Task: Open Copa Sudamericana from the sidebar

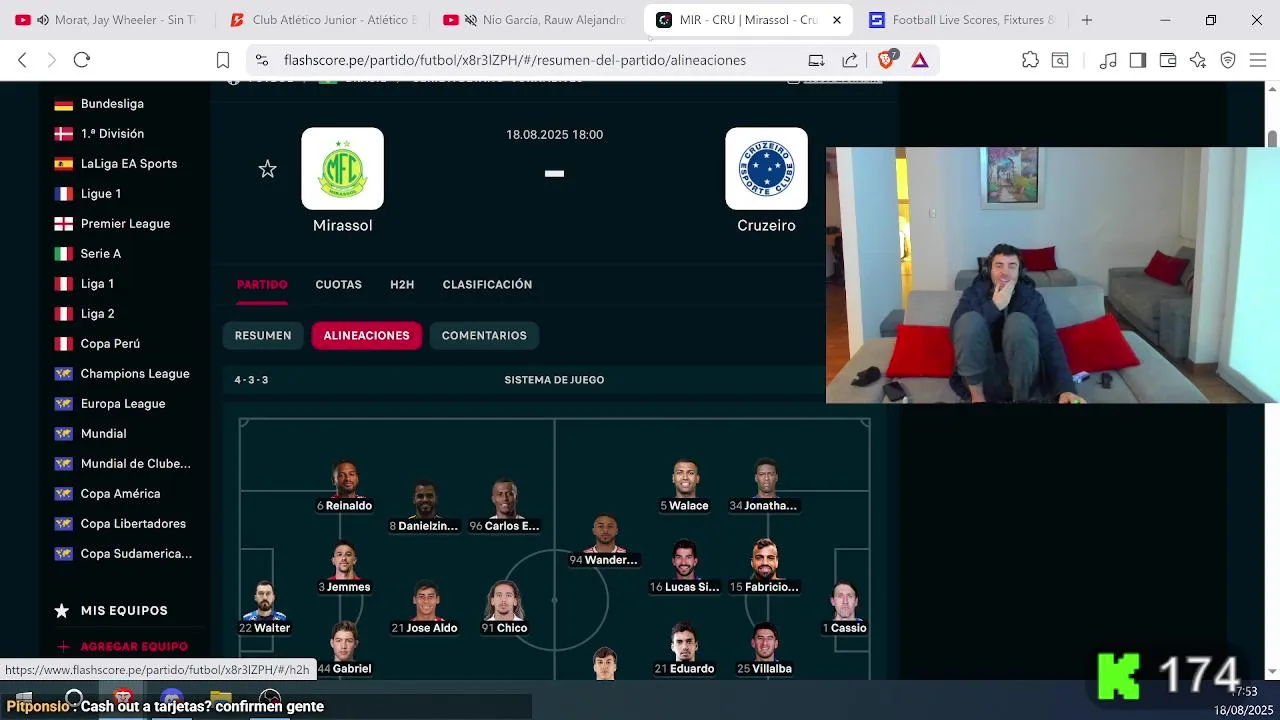Action: tap(136, 554)
